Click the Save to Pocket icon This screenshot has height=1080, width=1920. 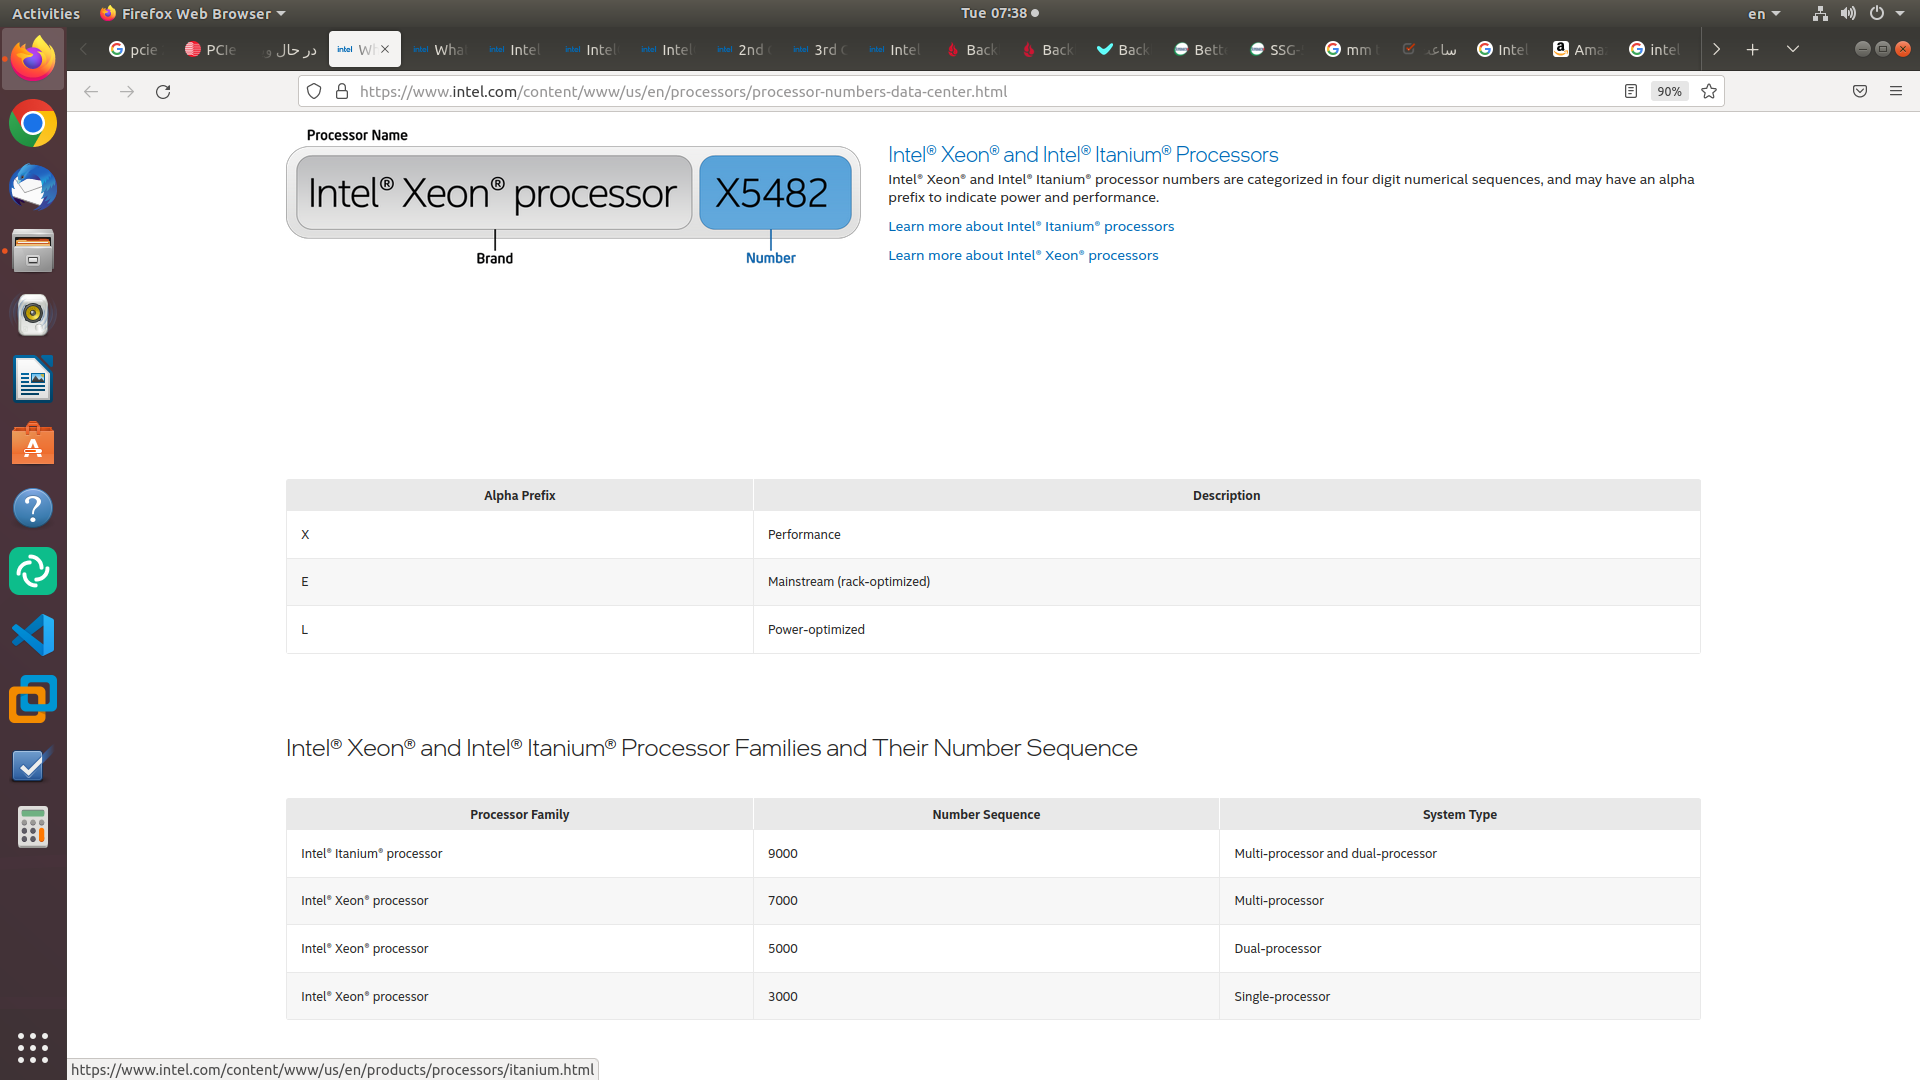click(x=1860, y=91)
